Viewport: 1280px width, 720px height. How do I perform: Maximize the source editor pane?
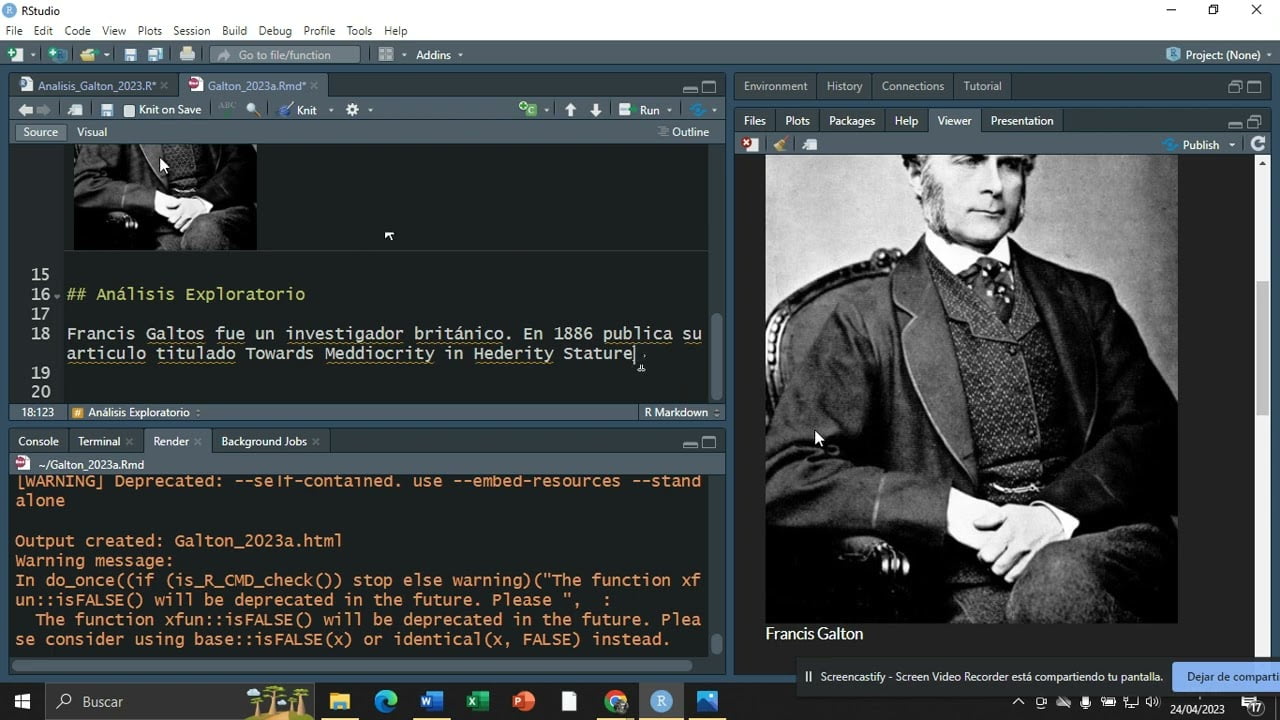tap(709, 87)
